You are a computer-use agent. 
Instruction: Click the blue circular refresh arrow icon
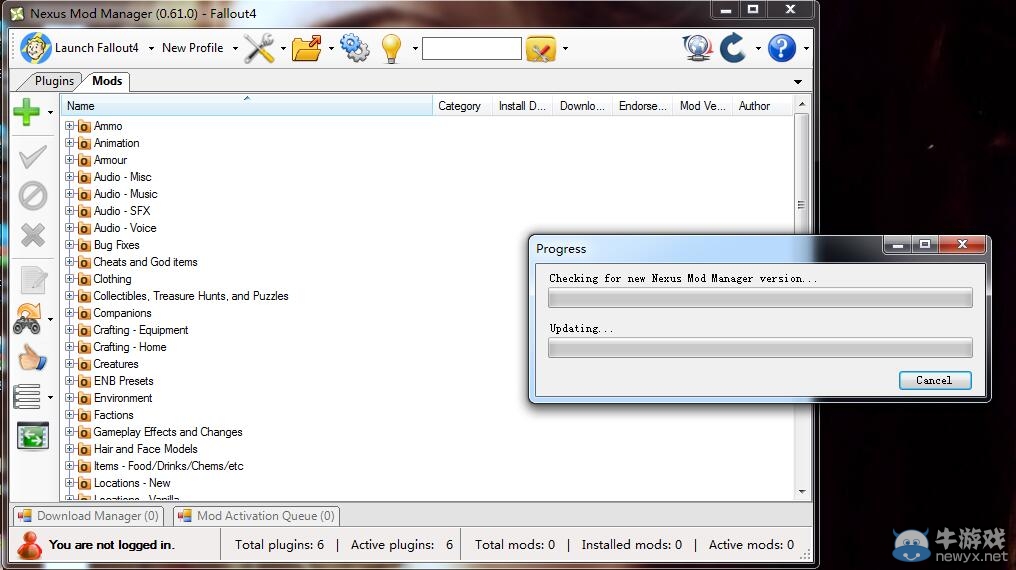pos(733,48)
